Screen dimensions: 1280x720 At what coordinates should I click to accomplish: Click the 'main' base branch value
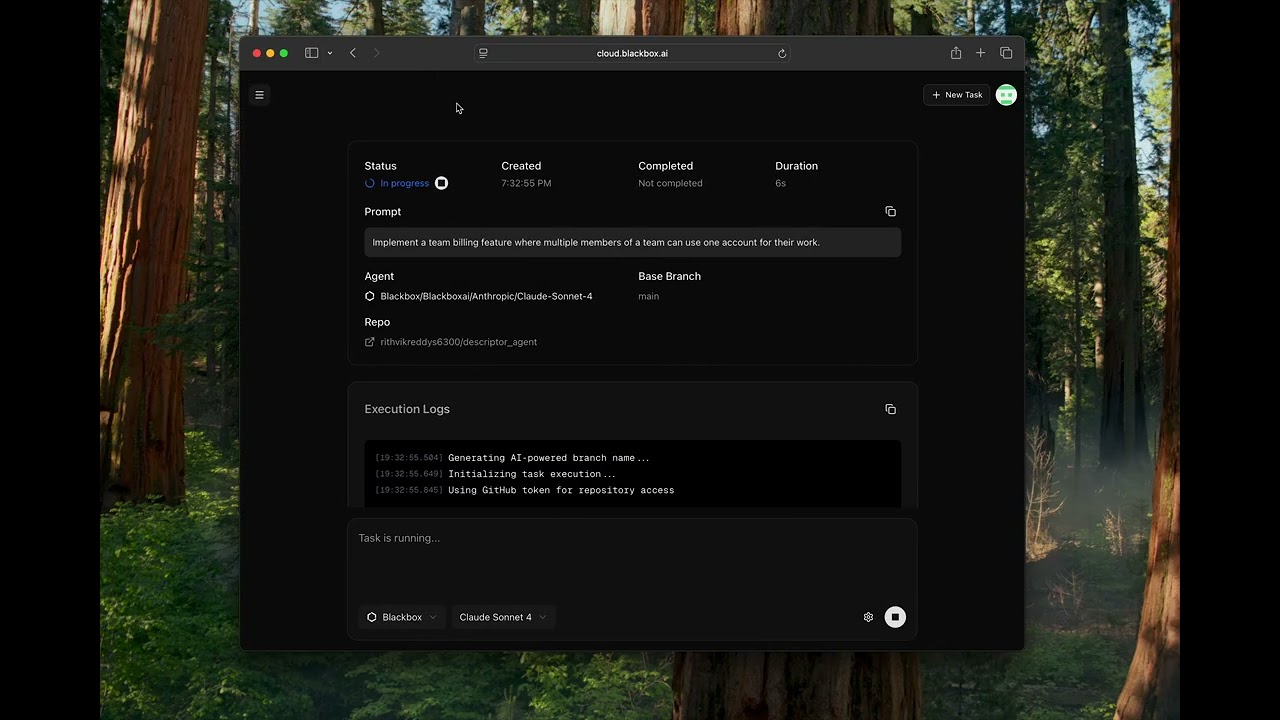pos(649,296)
